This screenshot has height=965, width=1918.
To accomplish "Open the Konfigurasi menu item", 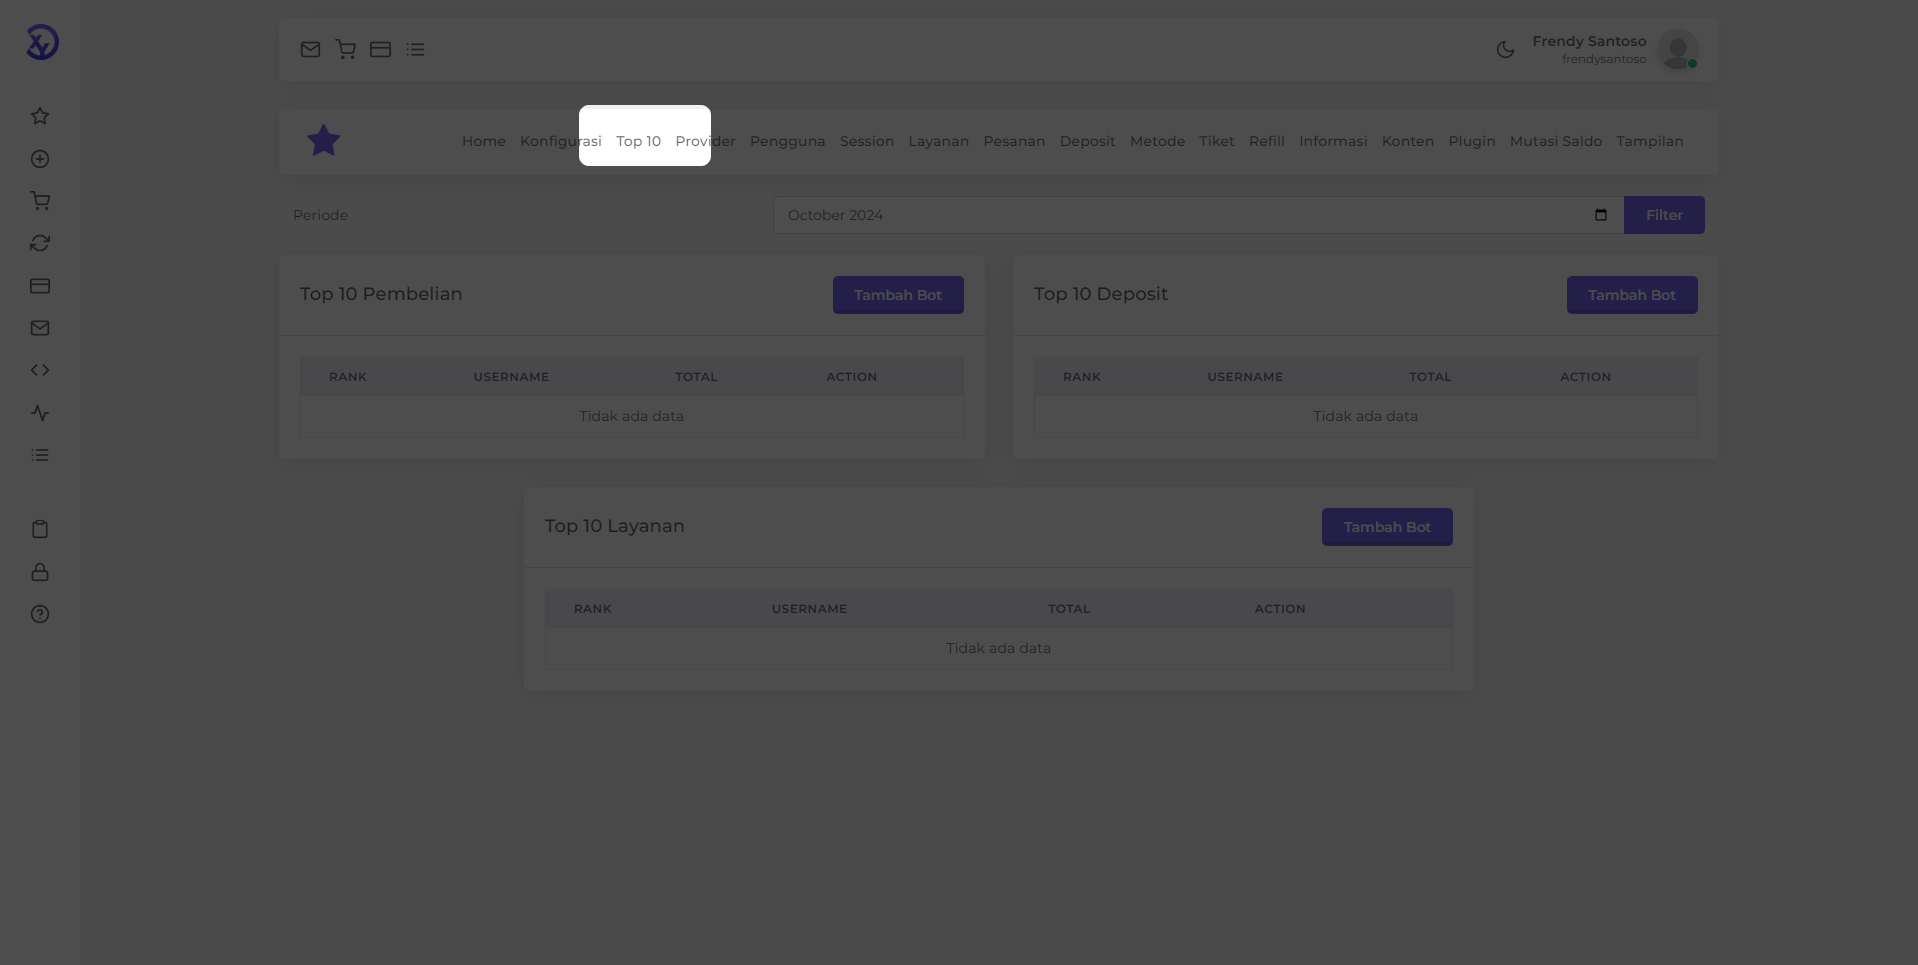I will pos(561,141).
